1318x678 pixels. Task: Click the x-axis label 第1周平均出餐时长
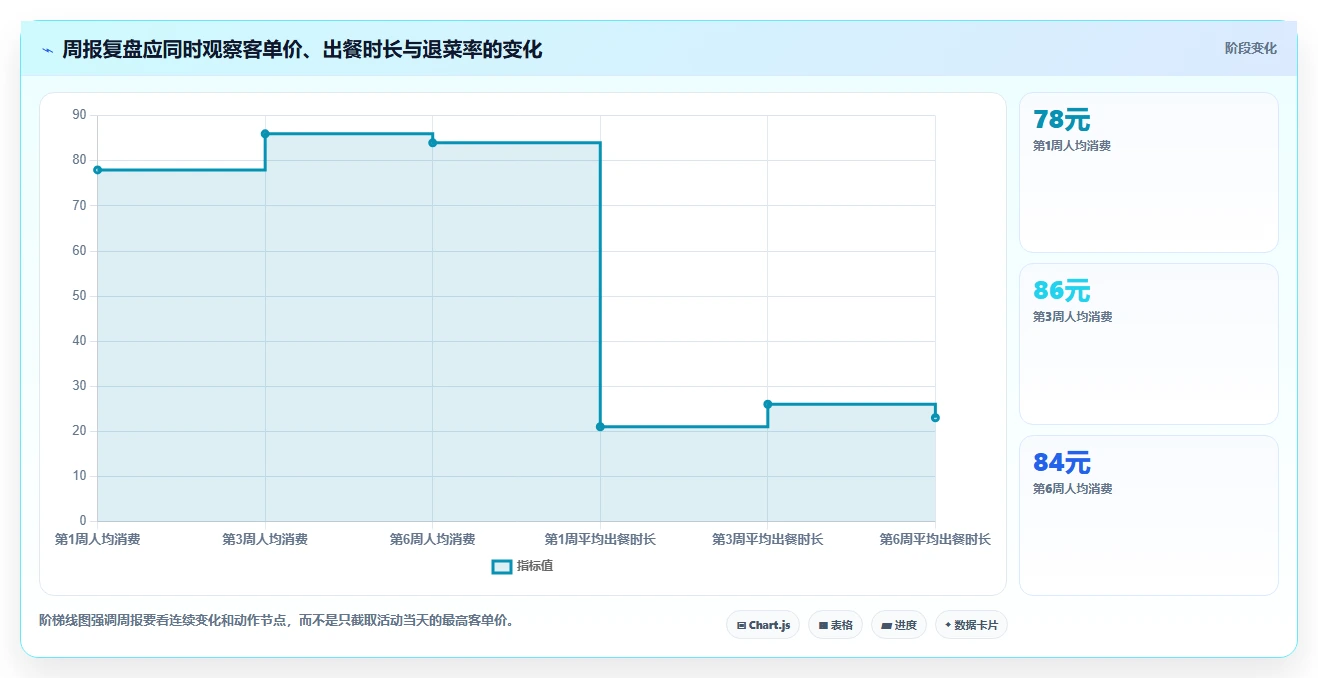(600, 540)
